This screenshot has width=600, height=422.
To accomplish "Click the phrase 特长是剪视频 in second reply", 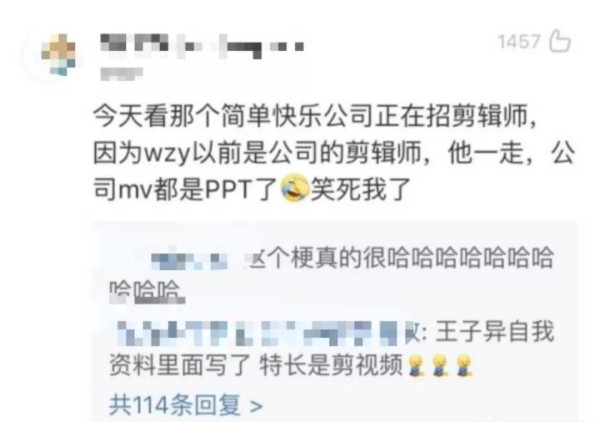I will [331, 365].
